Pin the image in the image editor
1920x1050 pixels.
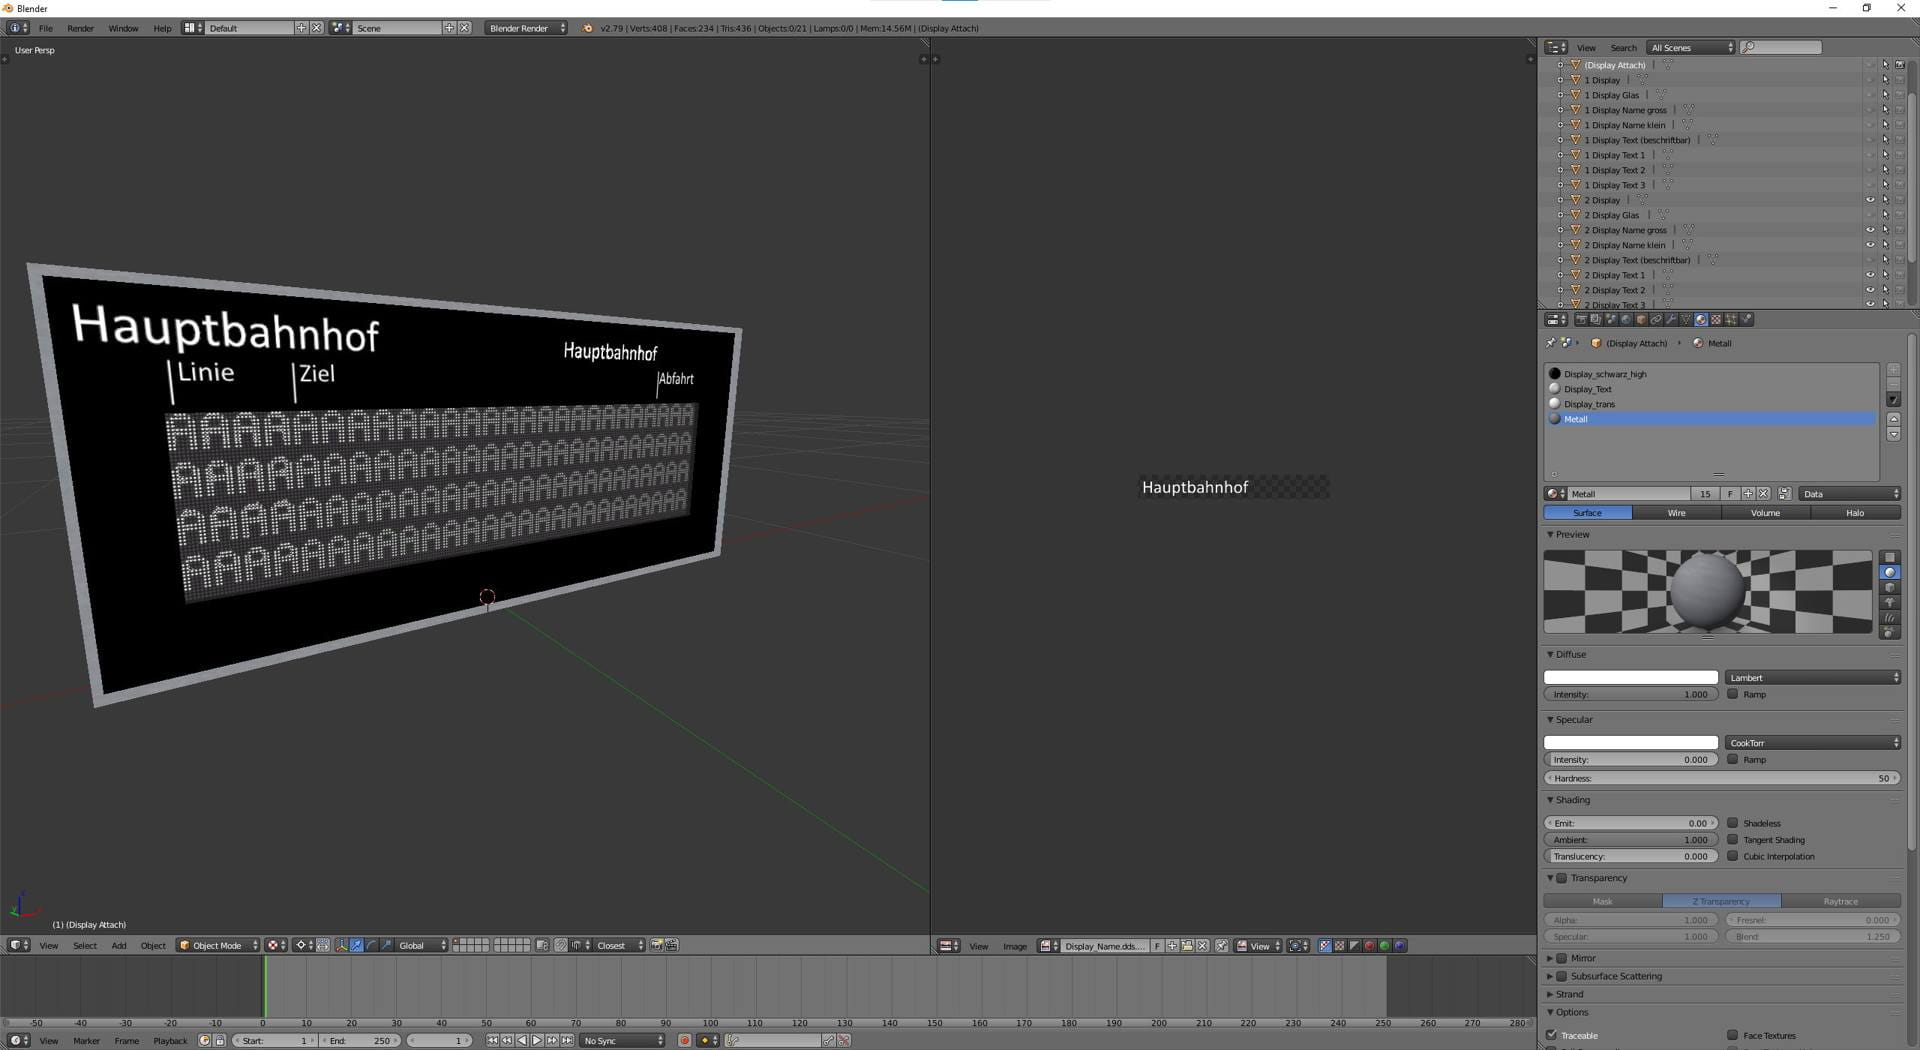(1221, 946)
